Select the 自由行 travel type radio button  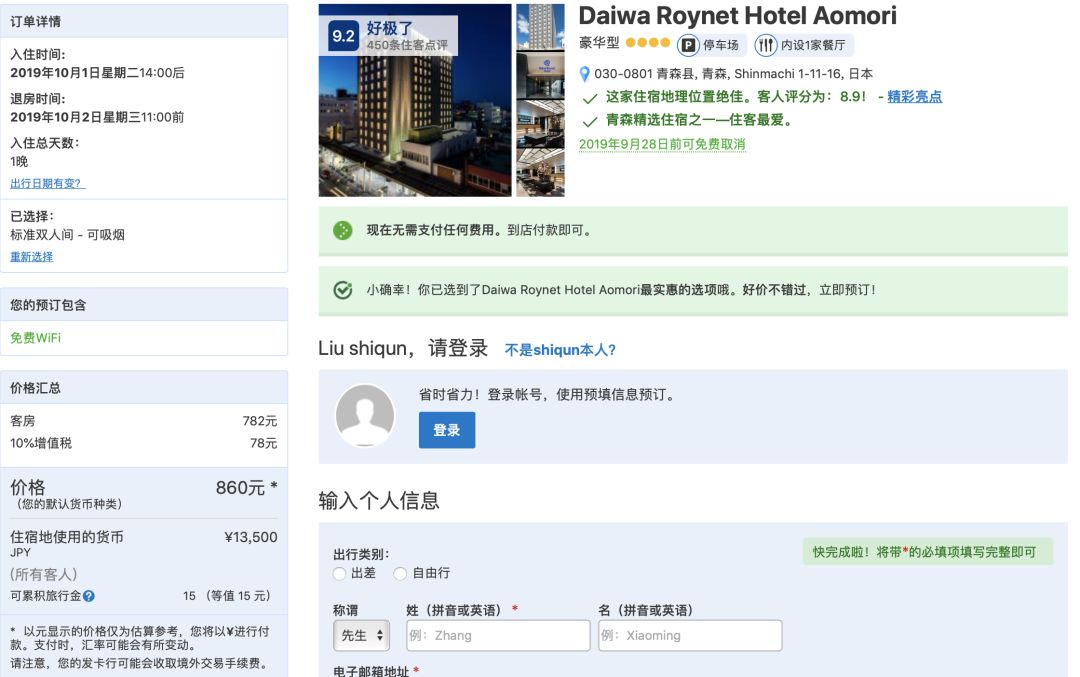400,573
